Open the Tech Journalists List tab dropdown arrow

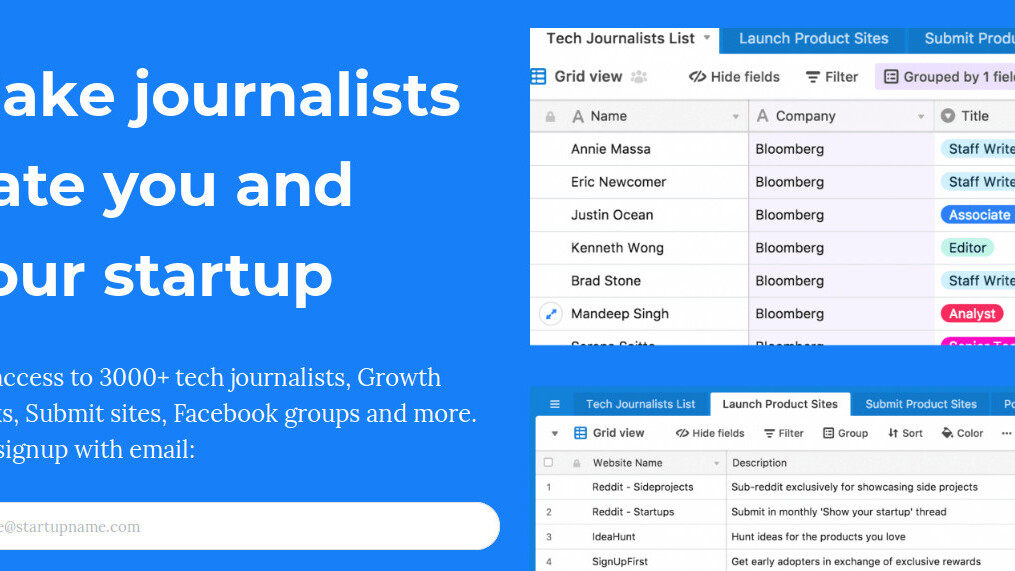coord(707,38)
